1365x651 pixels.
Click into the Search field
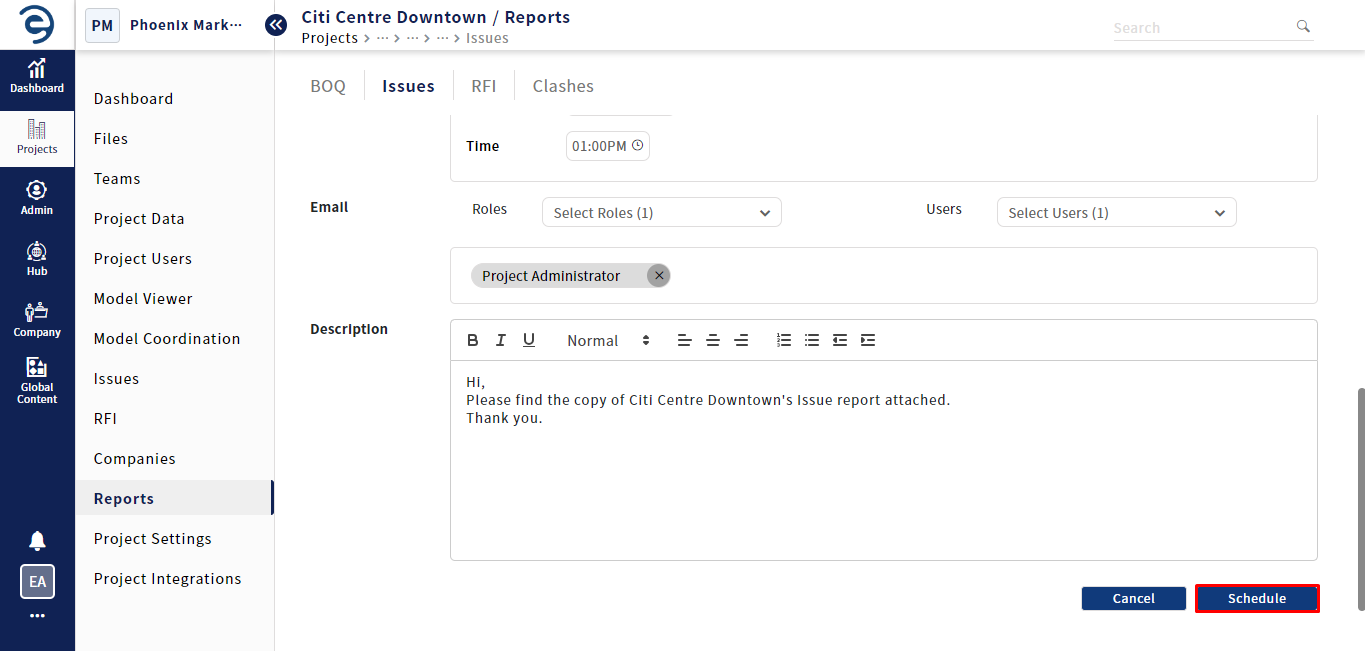[x=1203, y=27]
